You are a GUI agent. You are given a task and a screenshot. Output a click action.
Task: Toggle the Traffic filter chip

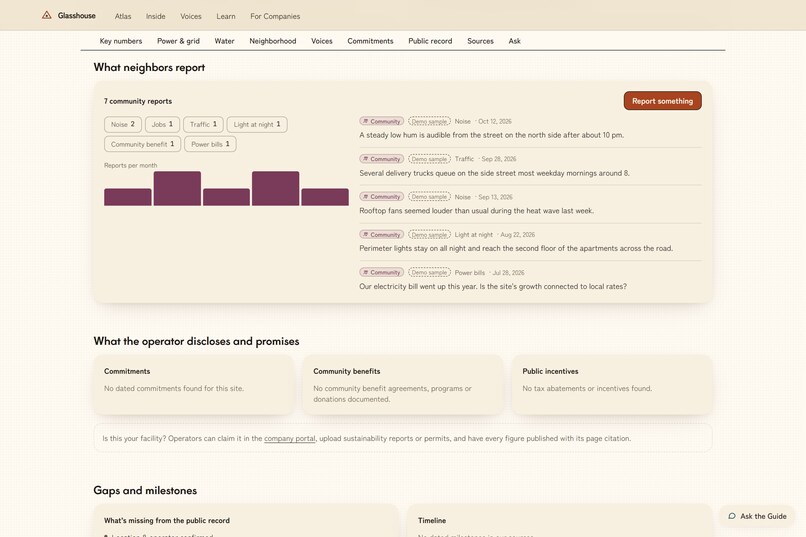coord(204,124)
